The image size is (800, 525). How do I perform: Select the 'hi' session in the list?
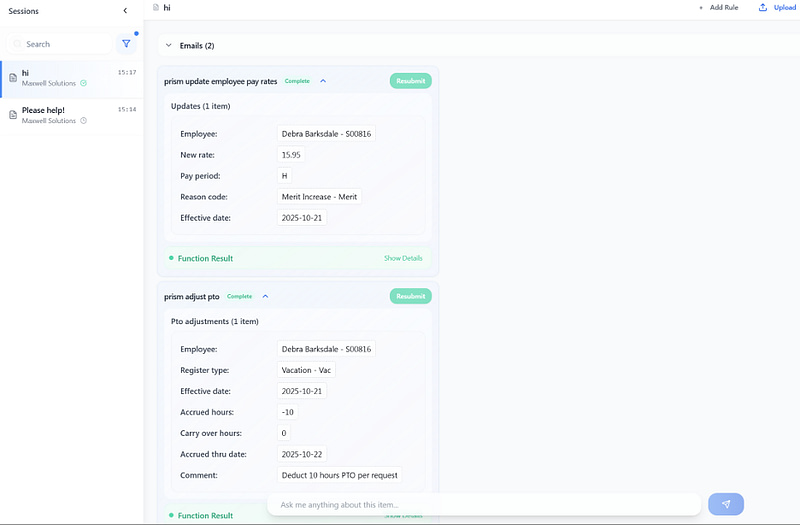point(70,78)
